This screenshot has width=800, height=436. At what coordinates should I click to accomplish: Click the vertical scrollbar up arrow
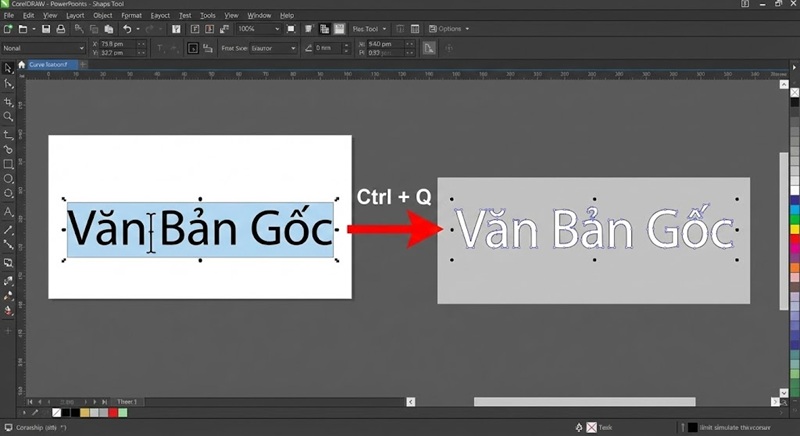click(784, 85)
